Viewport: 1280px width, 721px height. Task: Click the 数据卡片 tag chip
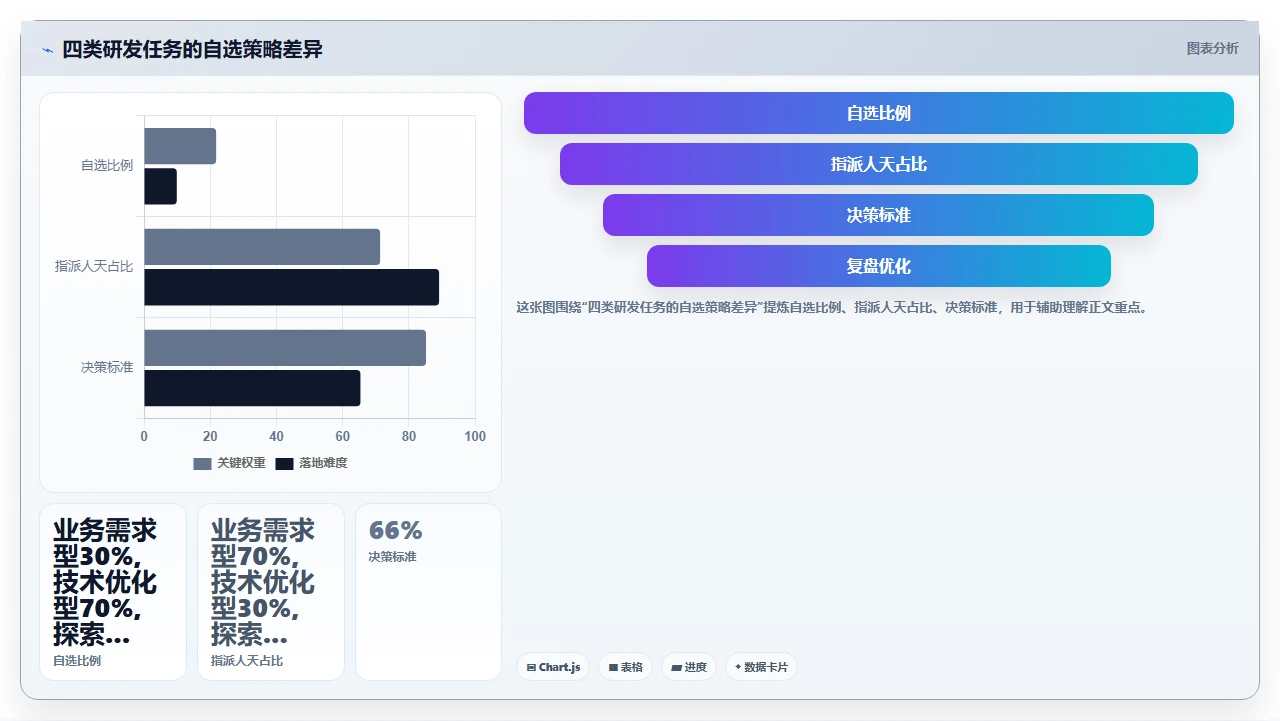point(761,667)
